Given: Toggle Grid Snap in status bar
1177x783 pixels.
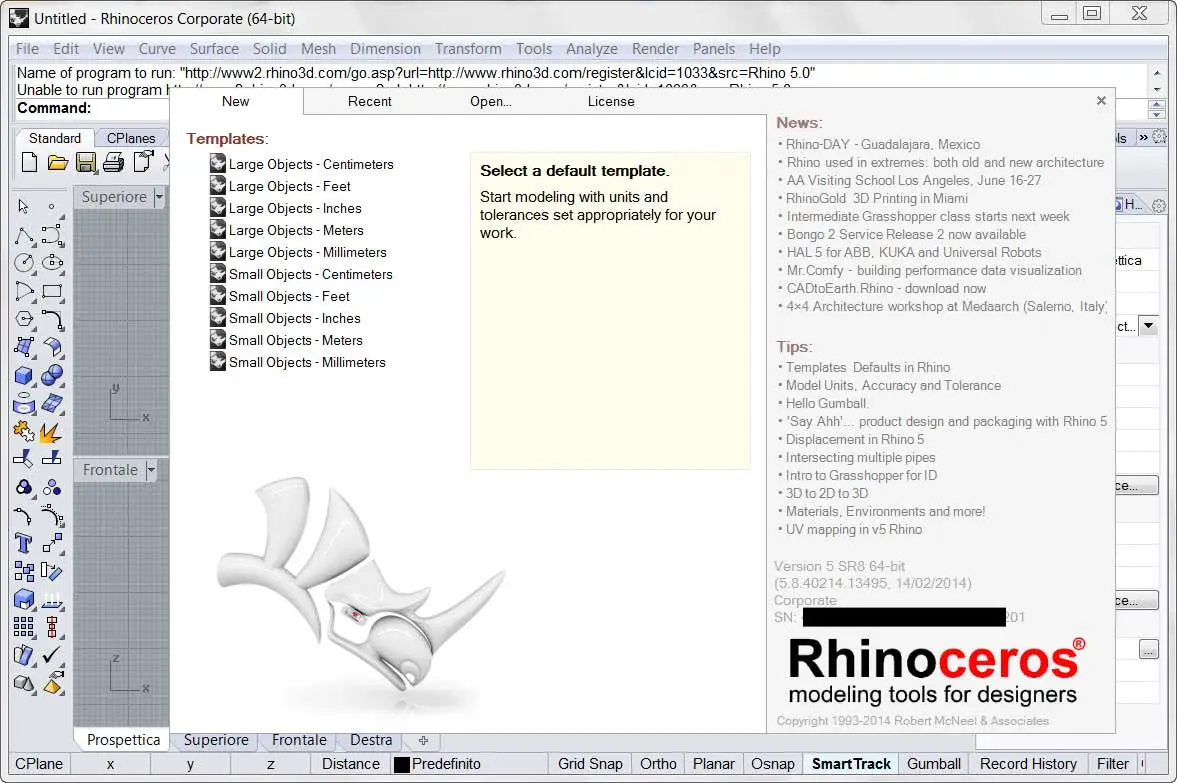Looking at the screenshot, I should point(590,763).
